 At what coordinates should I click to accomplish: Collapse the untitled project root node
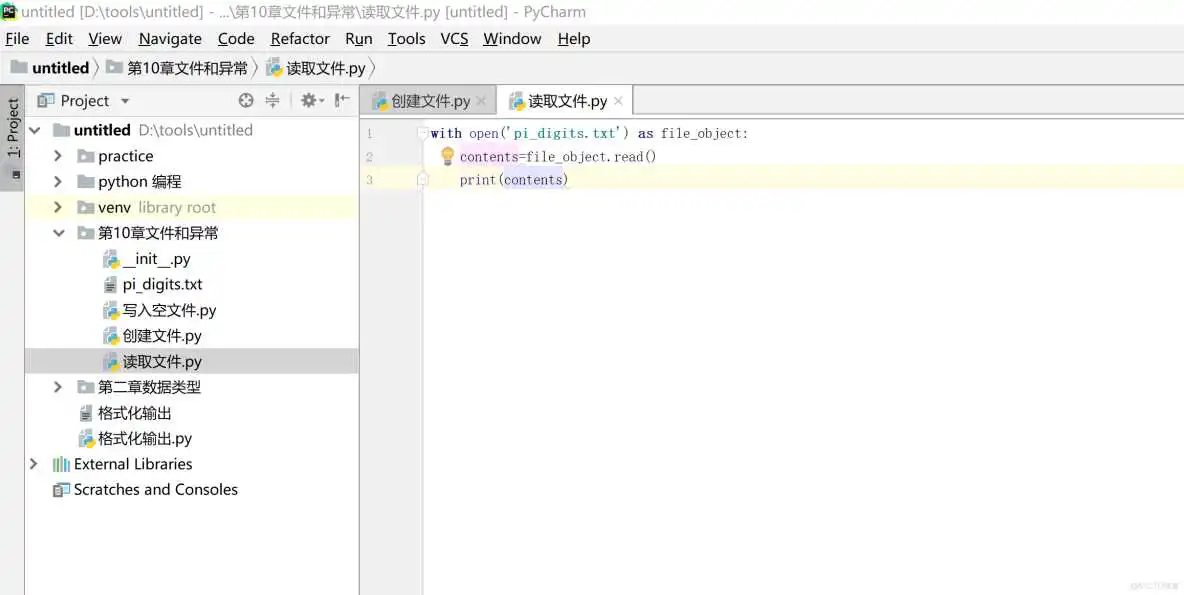tap(34, 129)
